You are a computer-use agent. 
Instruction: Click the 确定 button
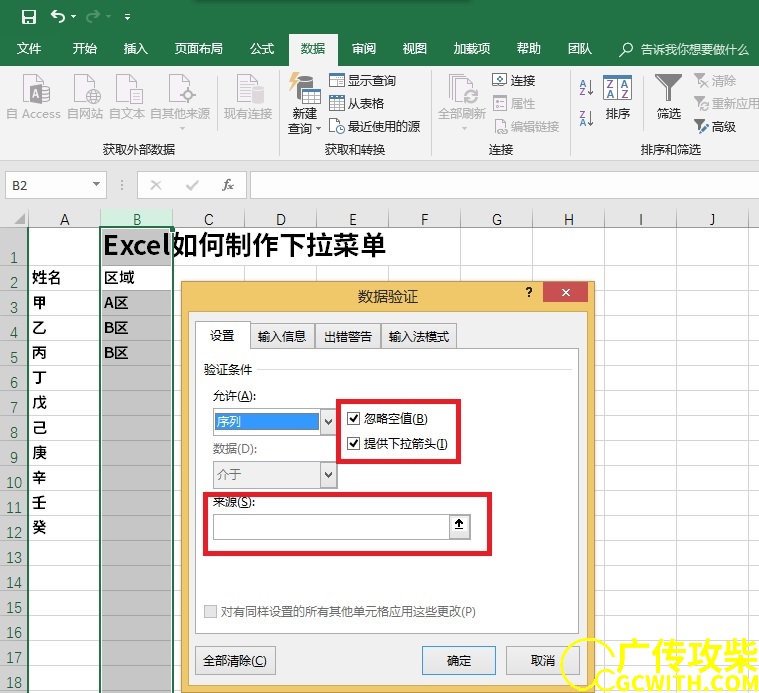coord(459,661)
